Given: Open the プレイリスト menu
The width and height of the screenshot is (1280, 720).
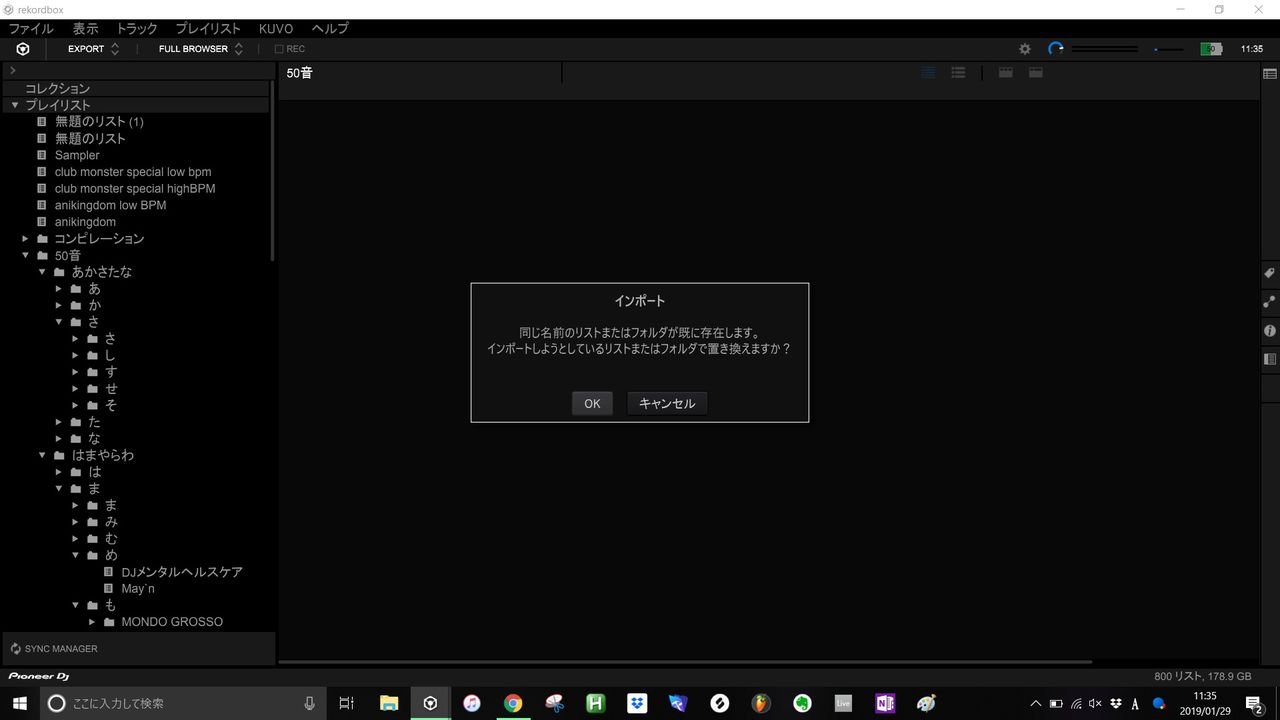Looking at the screenshot, I should tap(208, 29).
